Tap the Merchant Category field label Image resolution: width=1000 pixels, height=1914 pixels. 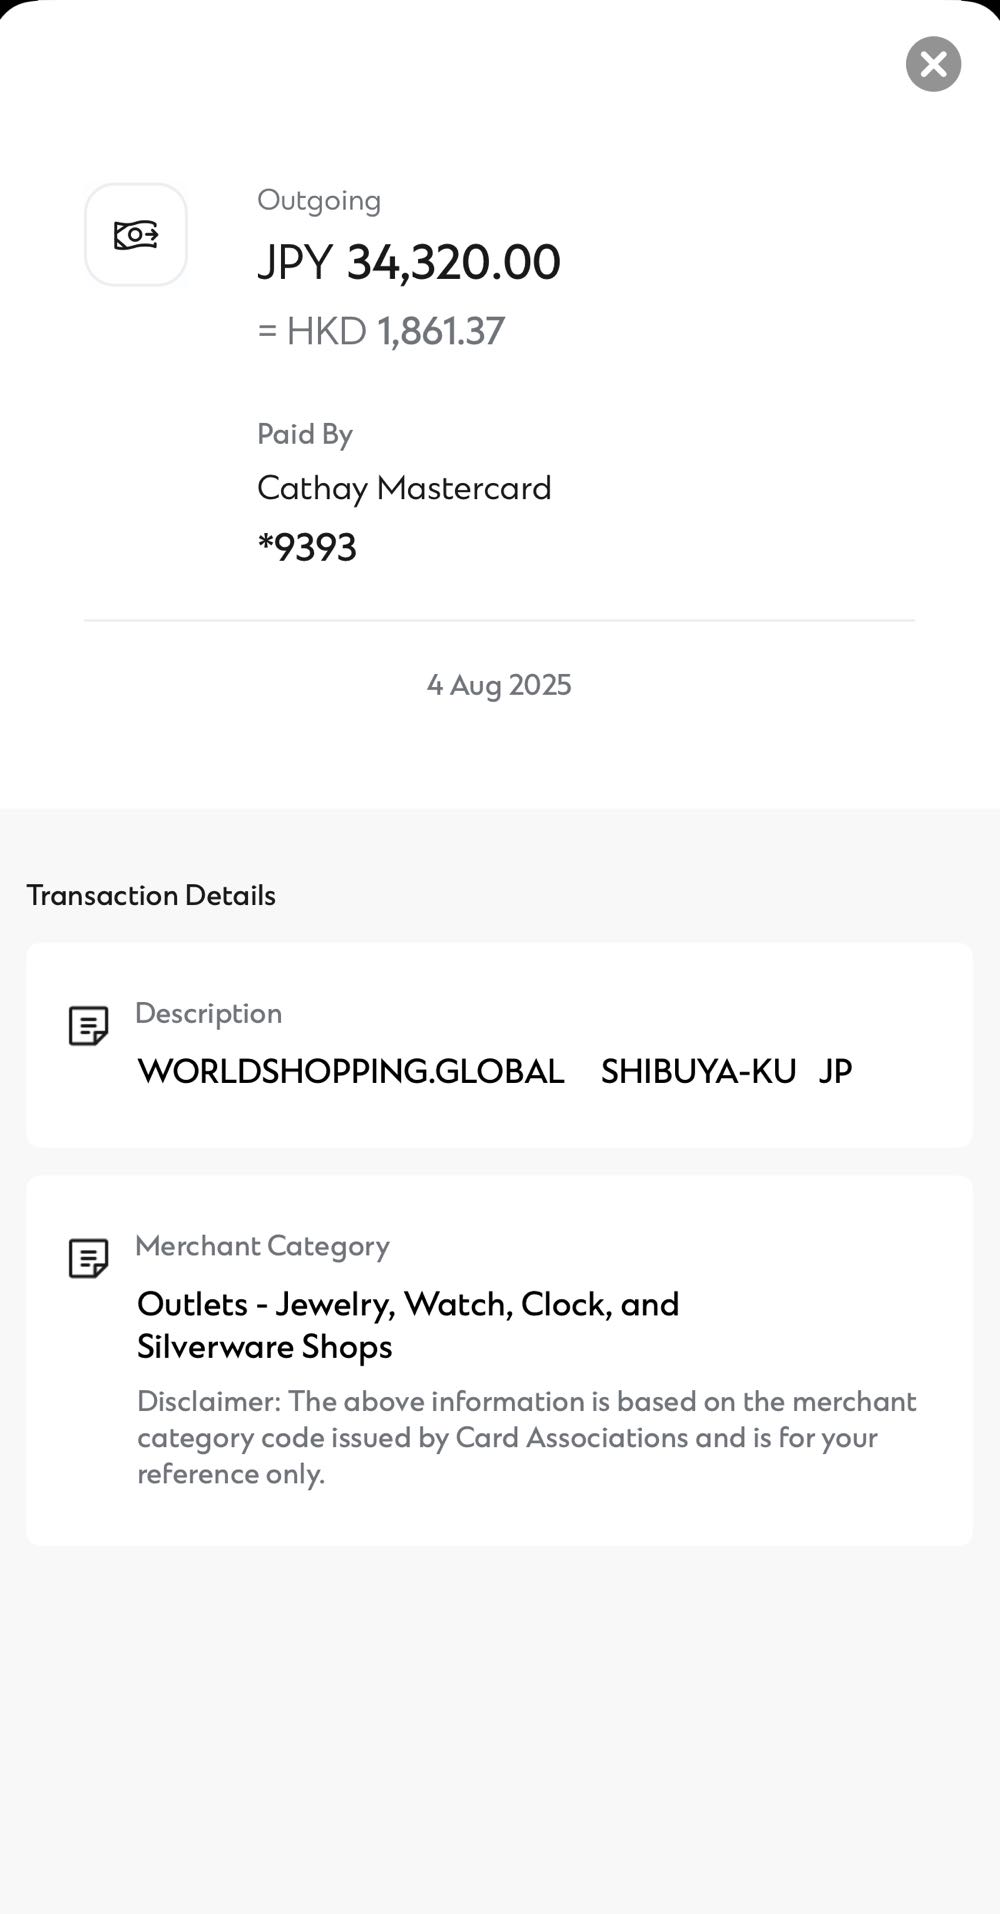[x=262, y=1246]
